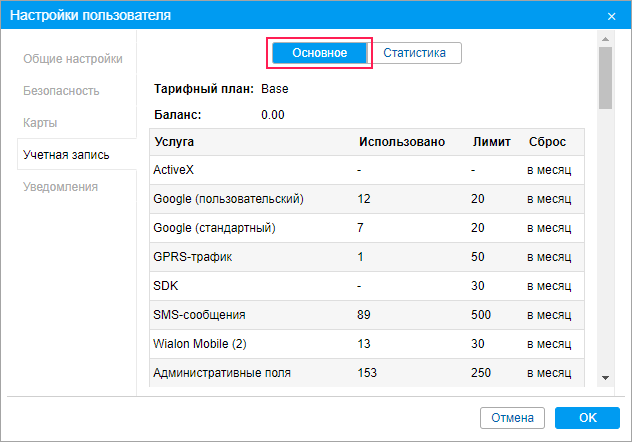Switch to the Статистика view
The width and height of the screenshot is (632, 442).
(414, 53)
